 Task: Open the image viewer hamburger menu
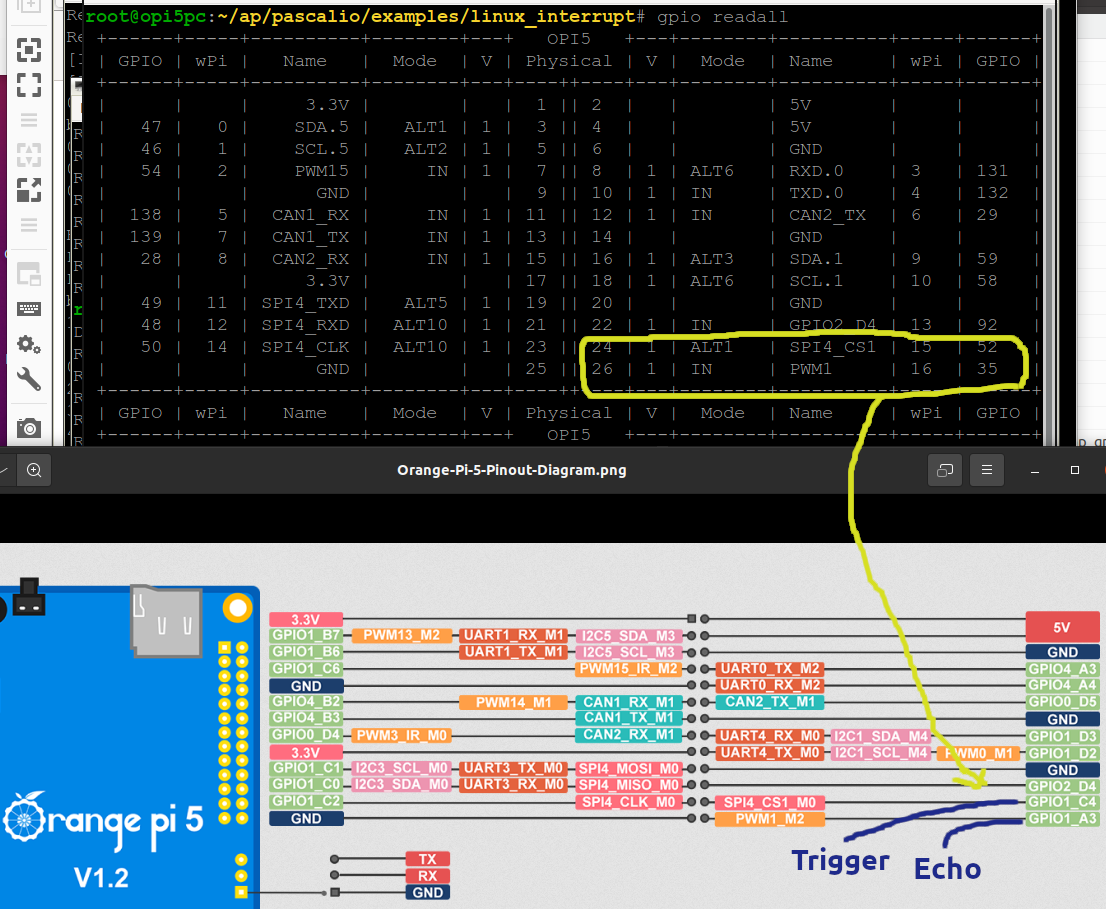point(987,470)
